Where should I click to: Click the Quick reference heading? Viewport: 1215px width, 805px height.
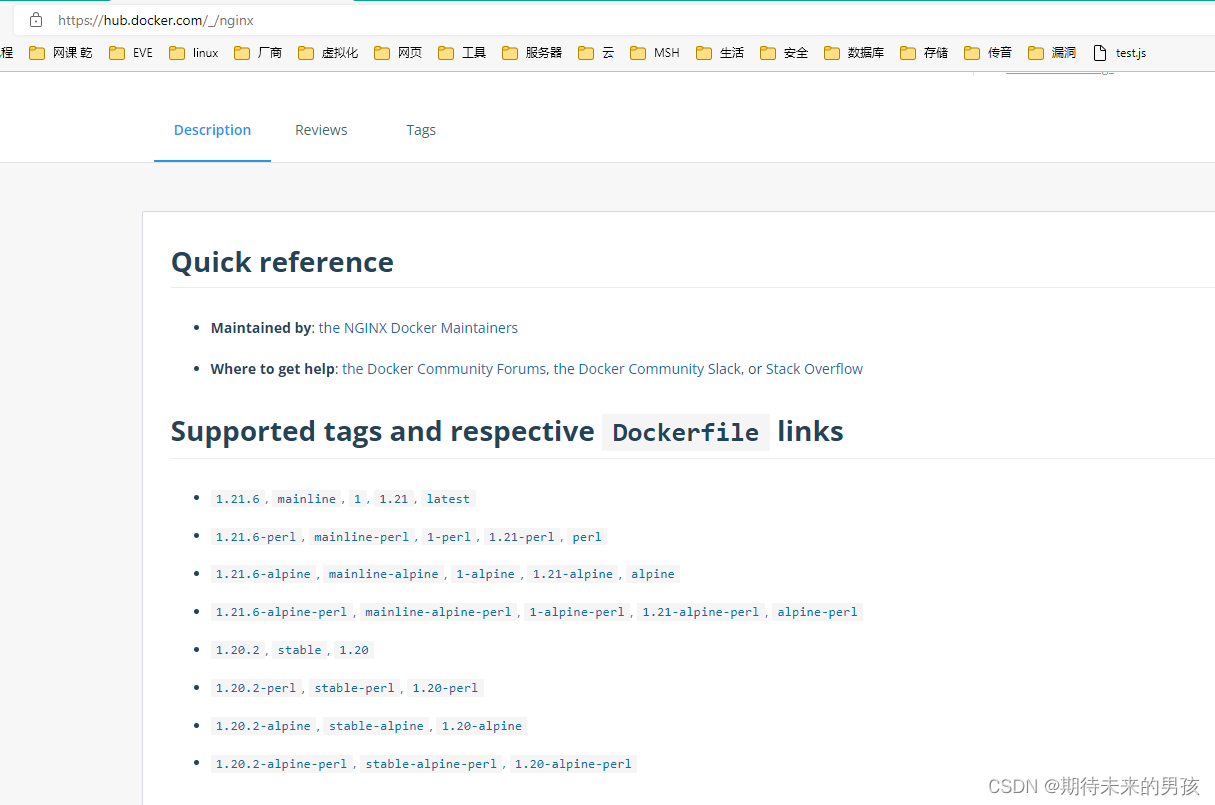[282, 262]
